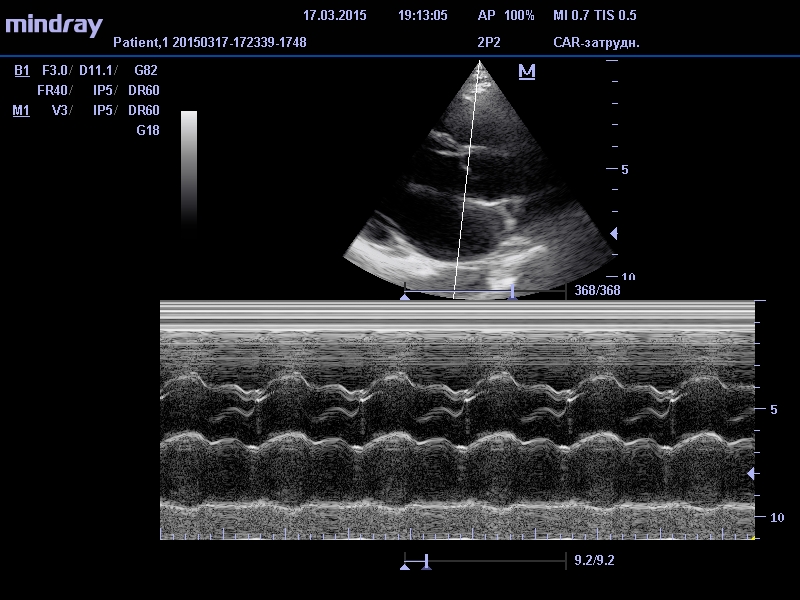
Task: Click the left triangle marker on the 9.2/9.2 bar
Action: point(405,566)
